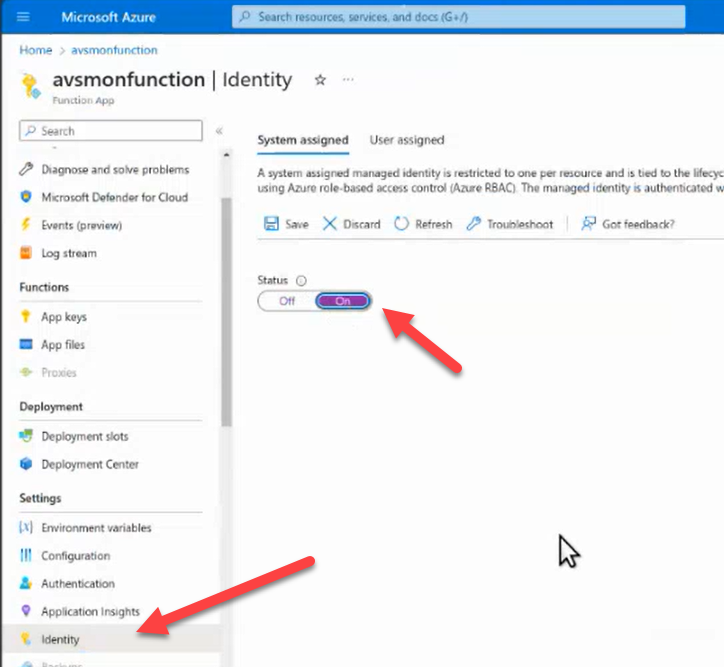Click the Environment variables bracket icon
This screenshot has height=667, width=724.
pos(26,527)
